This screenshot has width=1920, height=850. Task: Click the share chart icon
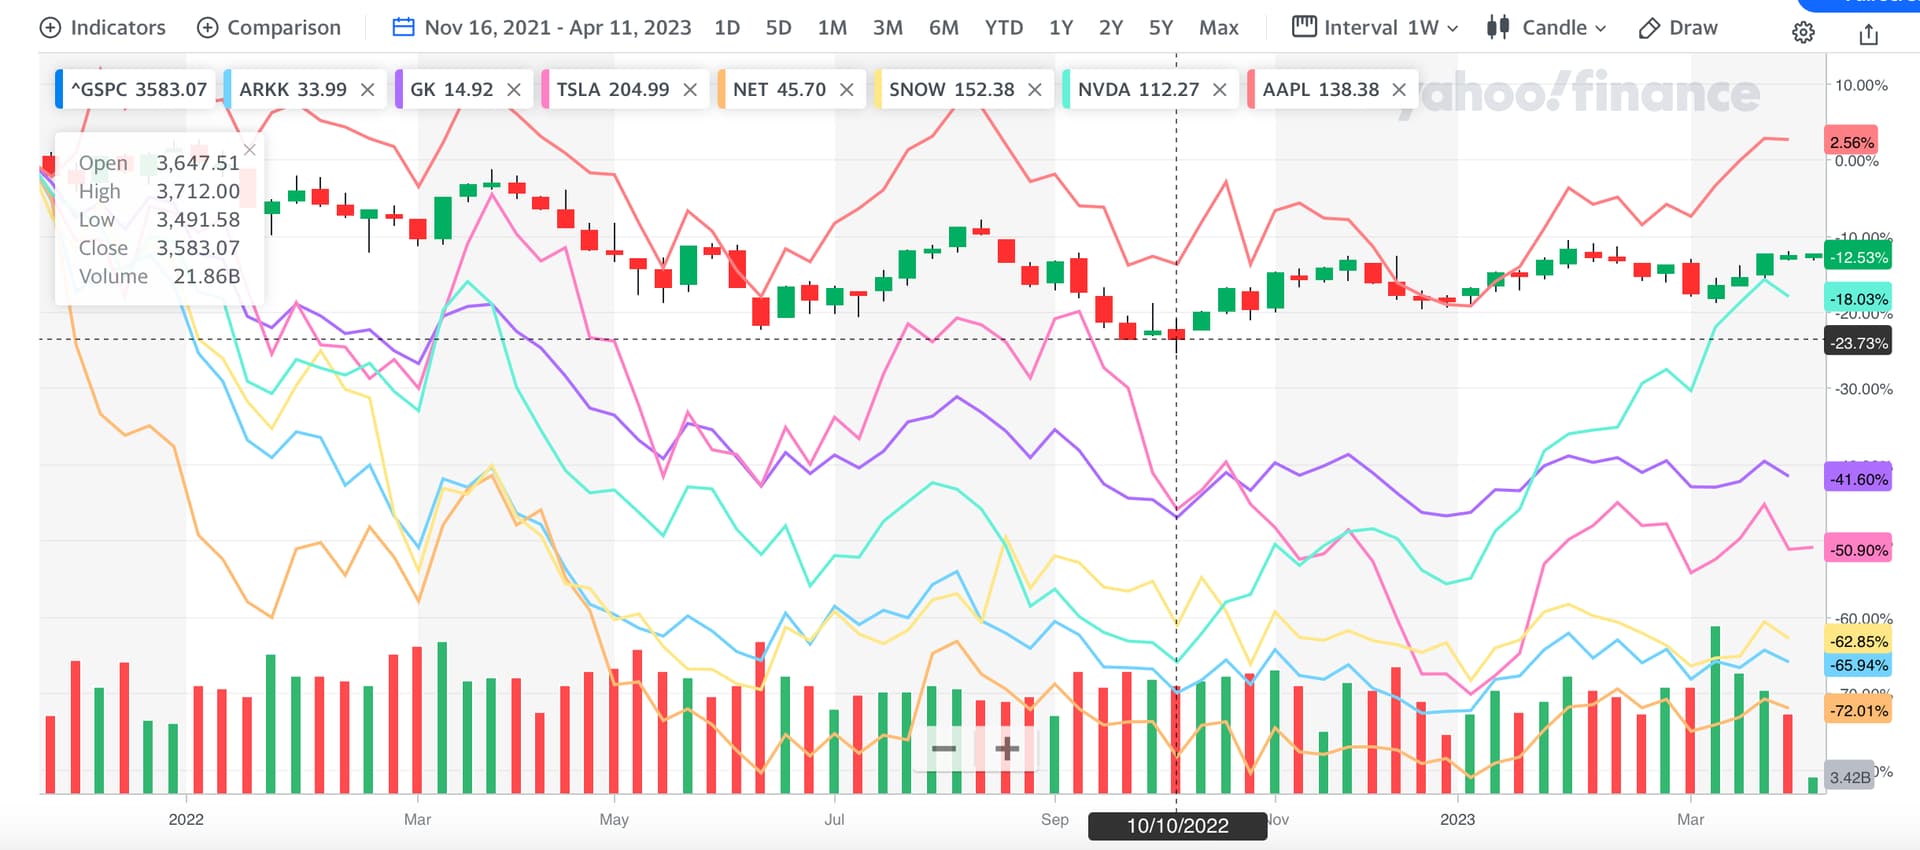coord(1868,35)
